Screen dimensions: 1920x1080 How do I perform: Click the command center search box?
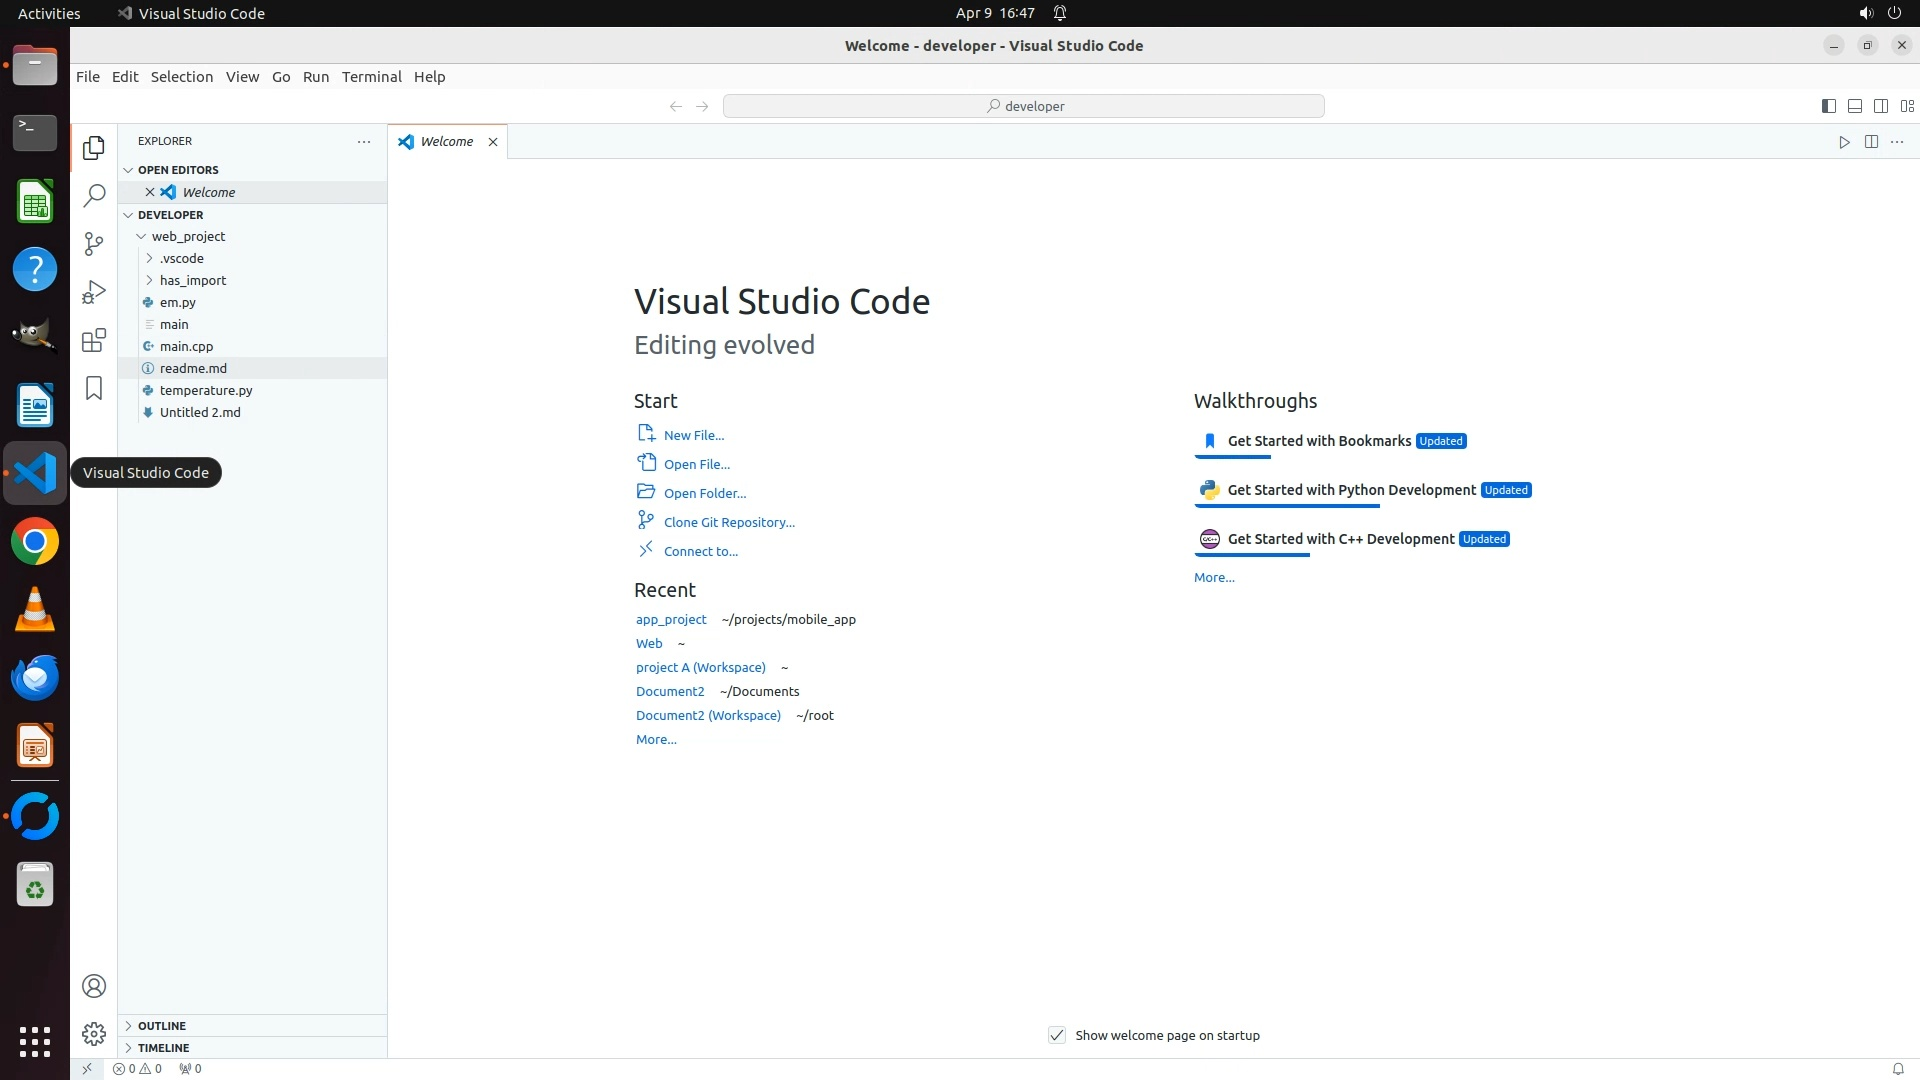1023,106
